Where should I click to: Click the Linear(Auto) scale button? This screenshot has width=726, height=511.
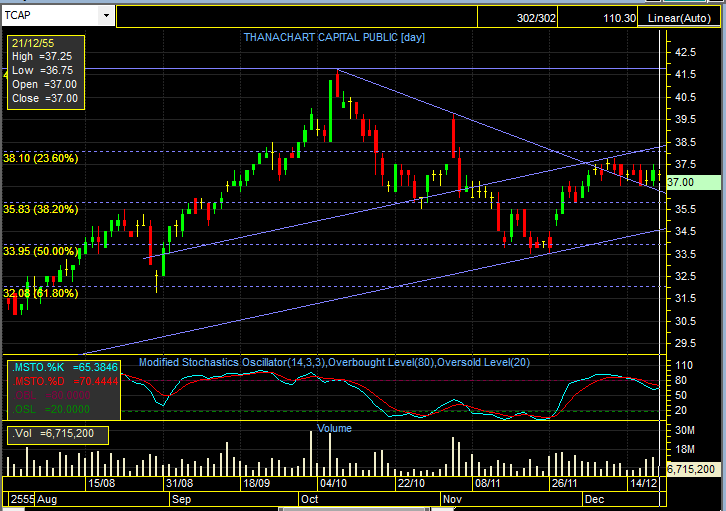(x=679, y=18)
